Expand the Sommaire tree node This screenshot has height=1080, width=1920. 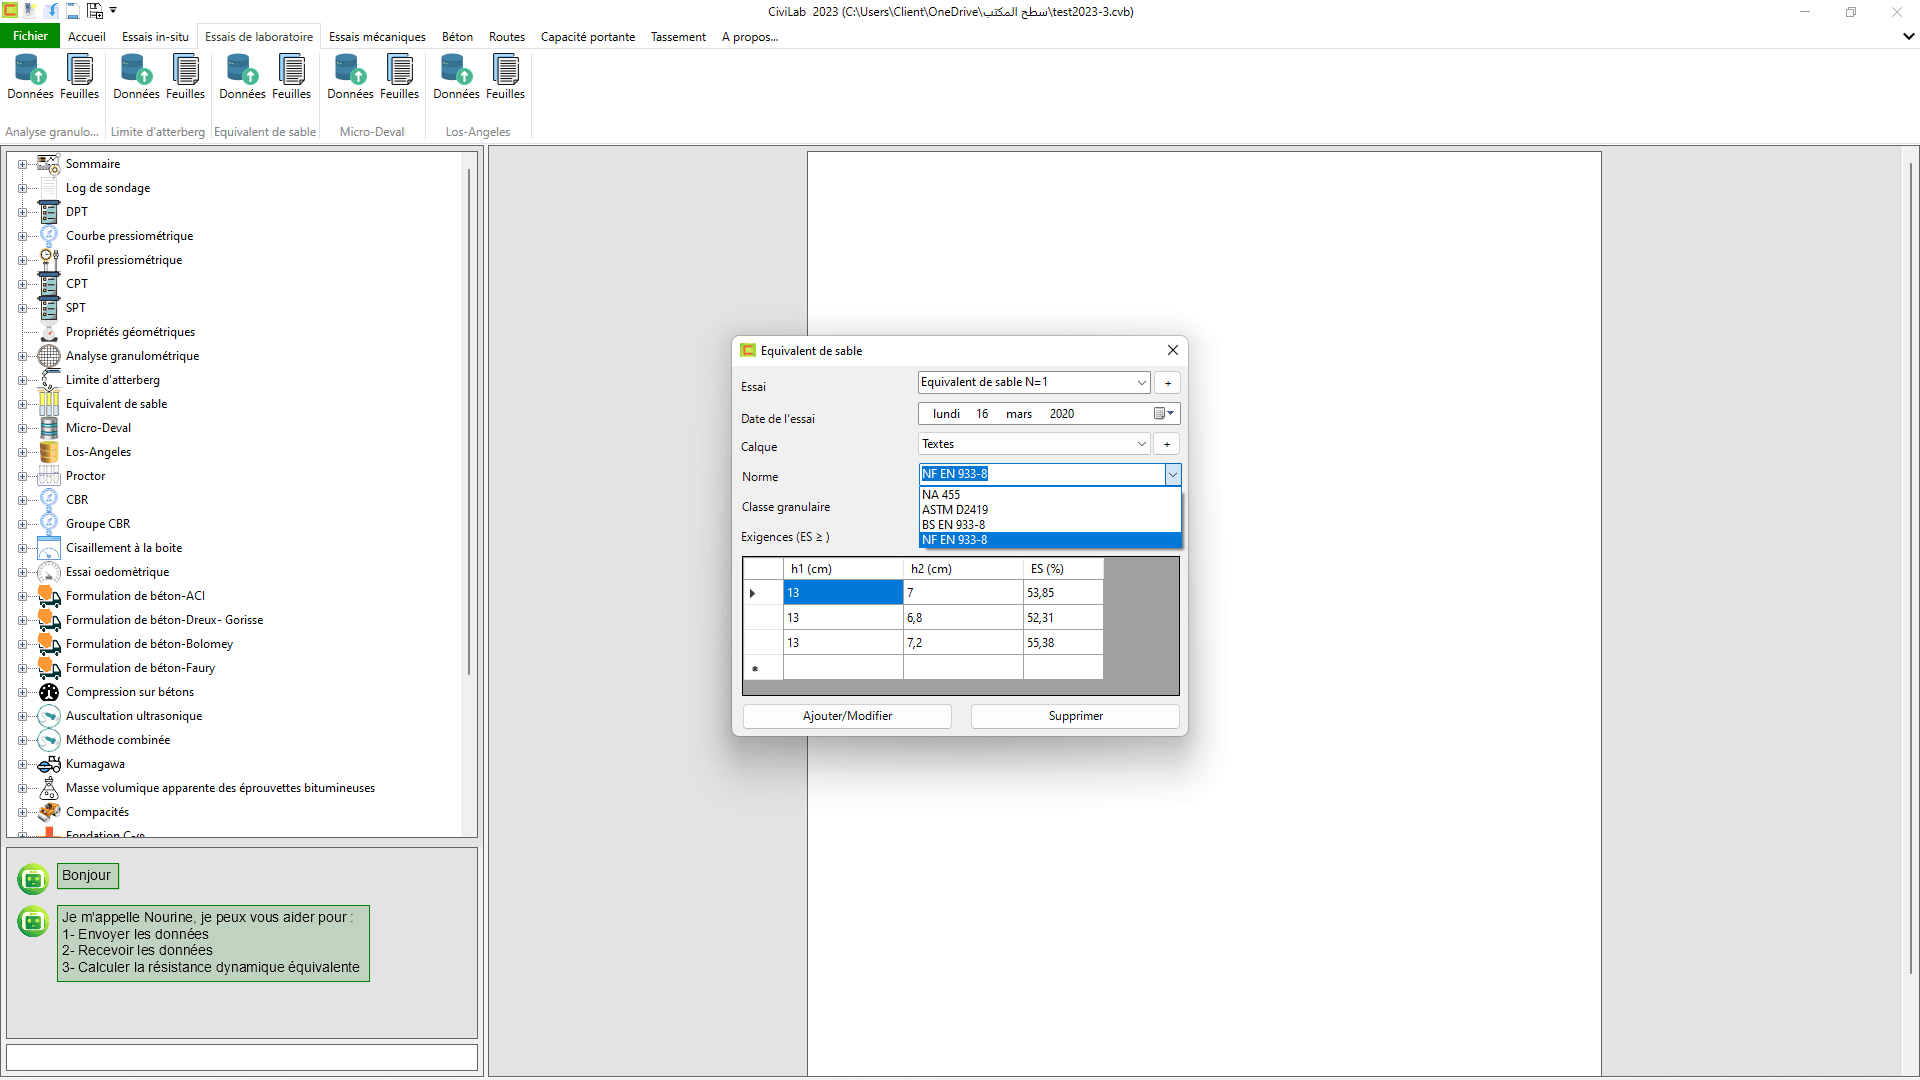click(22, 164)
